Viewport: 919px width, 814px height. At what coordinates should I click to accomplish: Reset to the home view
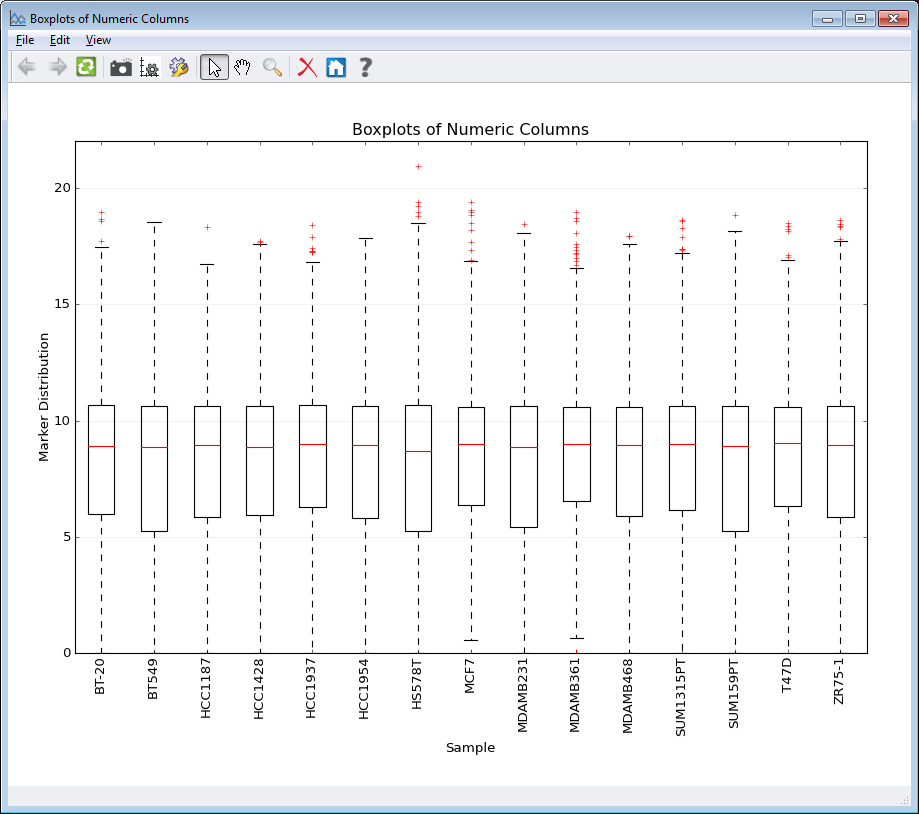pyautogui.click(x=335, y=67)
